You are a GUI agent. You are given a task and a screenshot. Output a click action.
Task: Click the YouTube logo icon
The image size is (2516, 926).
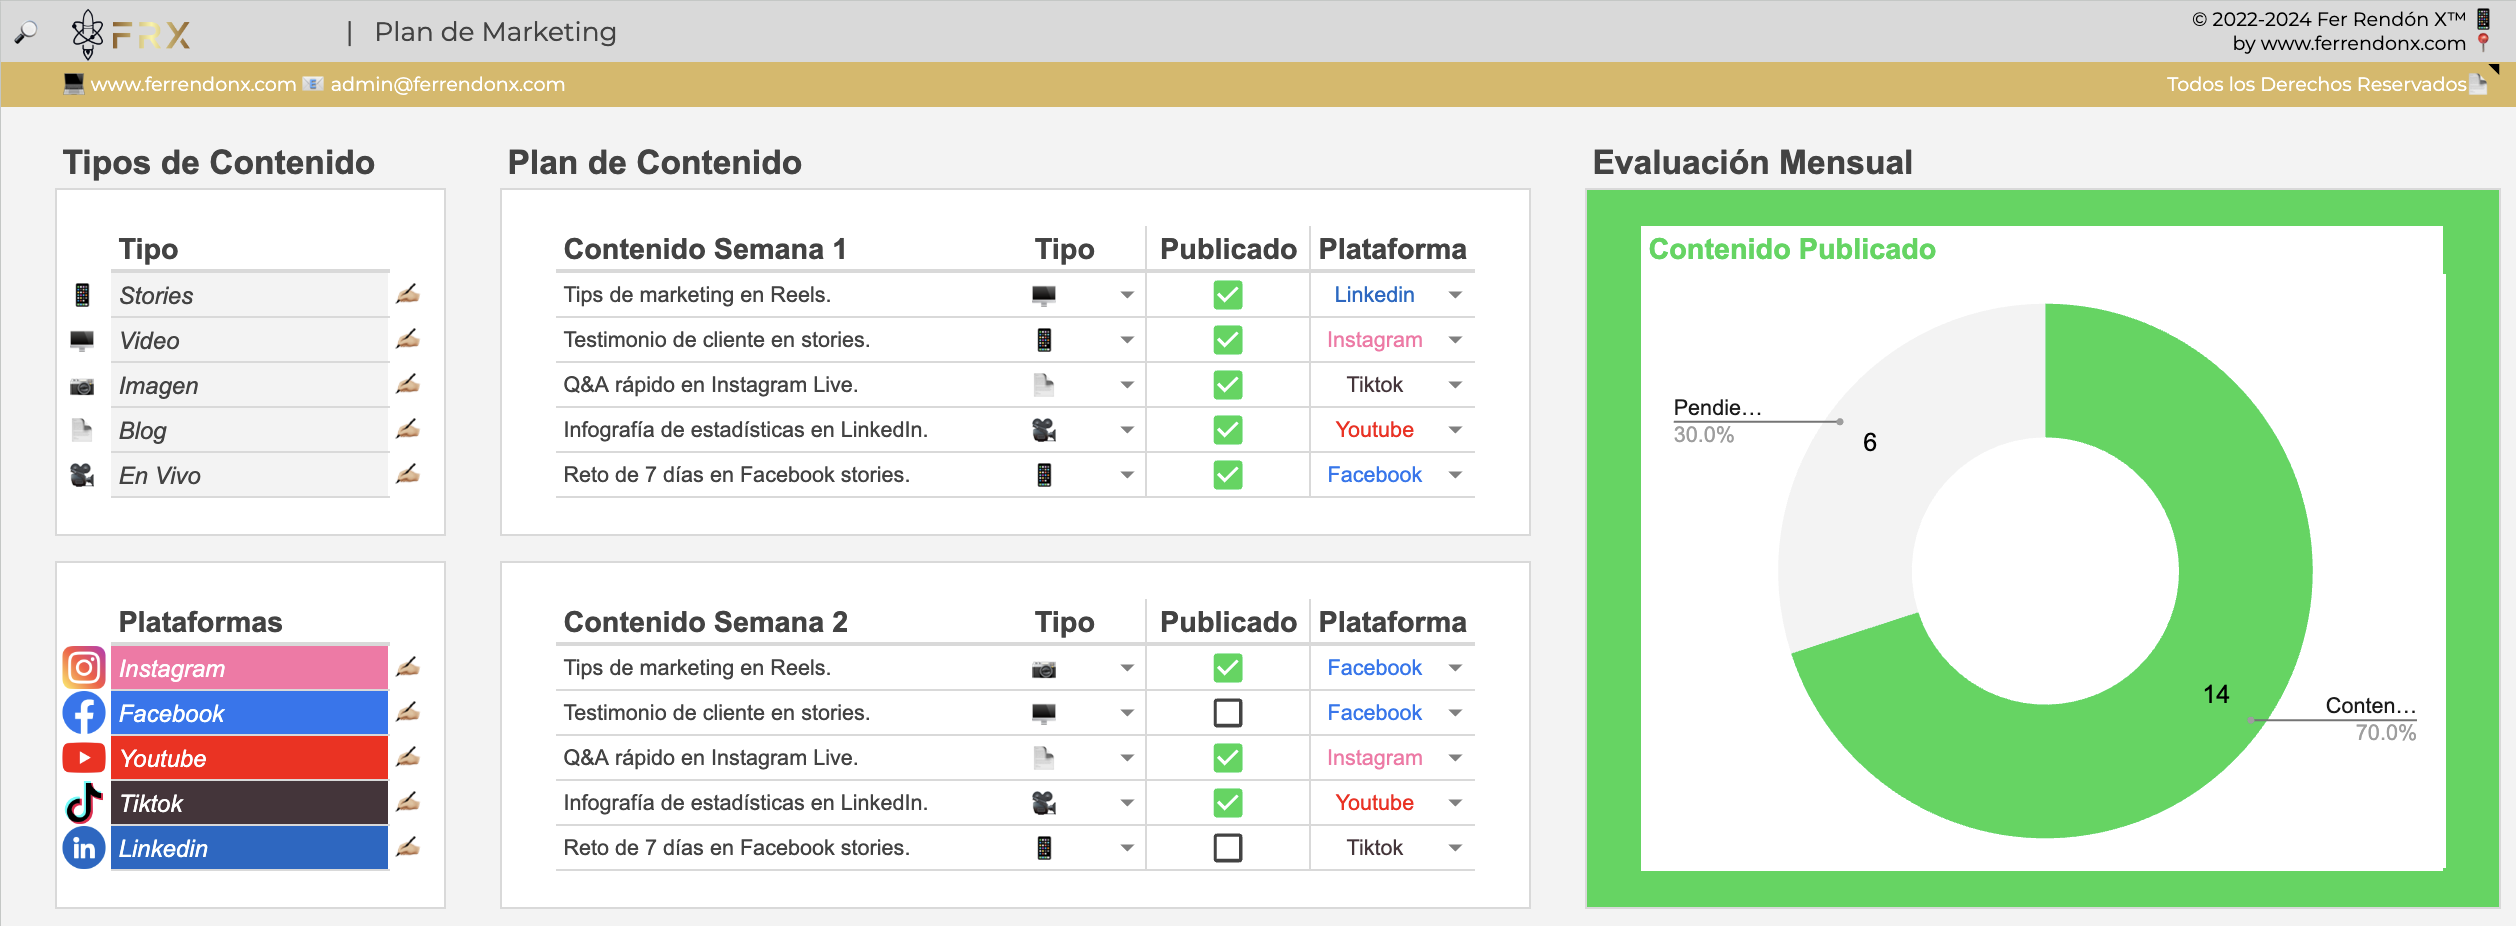[84, 758]
